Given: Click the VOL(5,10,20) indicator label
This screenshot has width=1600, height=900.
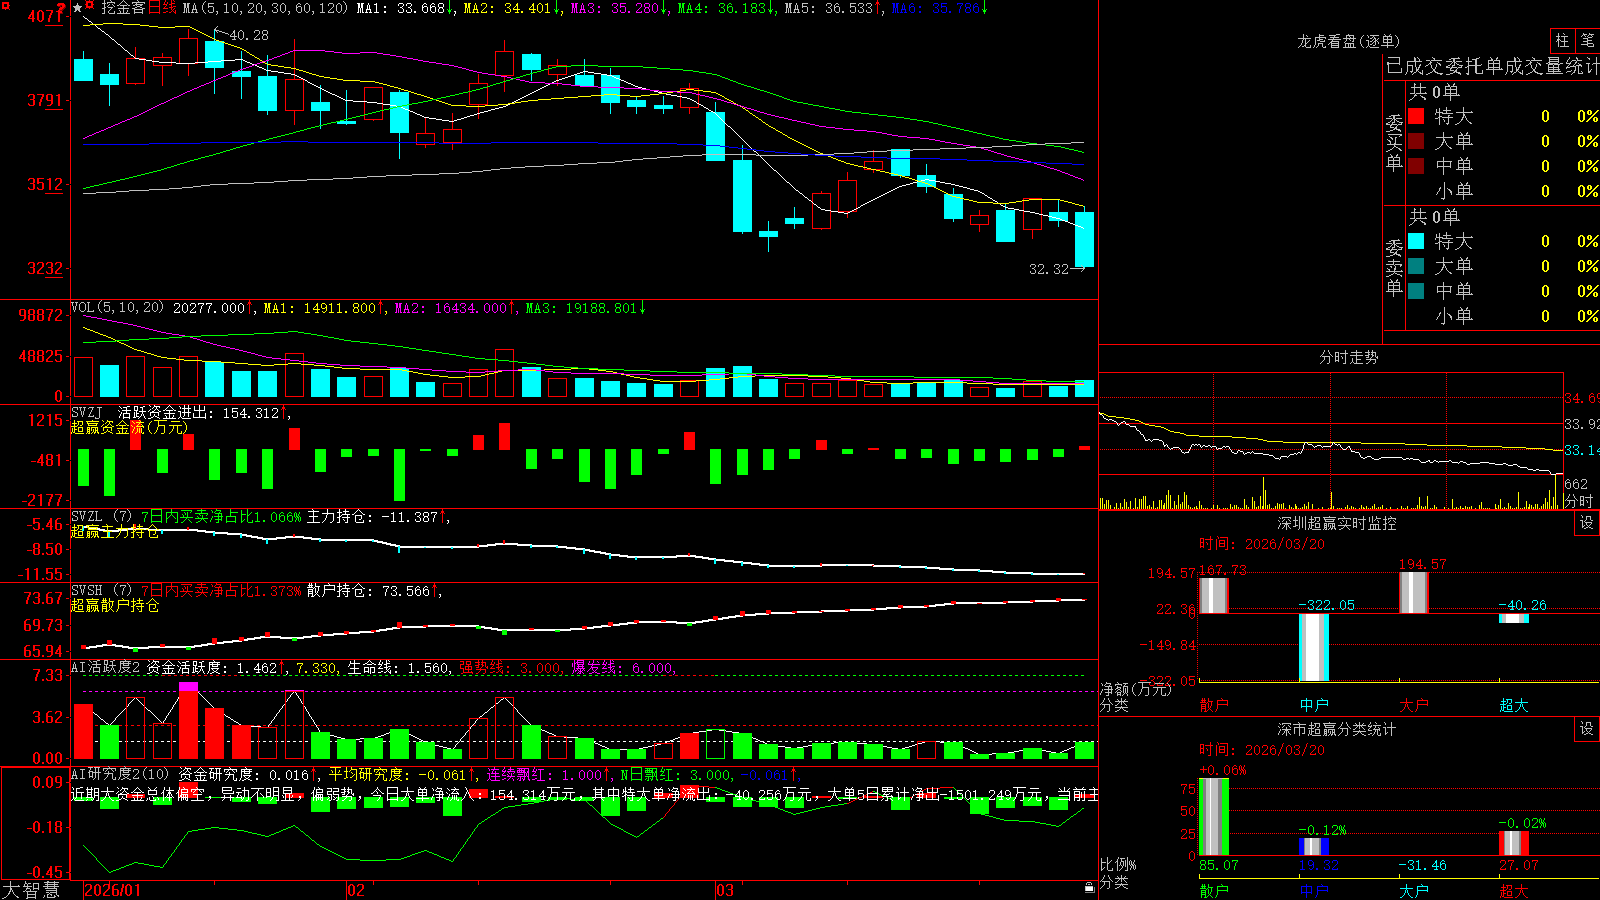Looking at the screenshot, I should tap(117, 308).
